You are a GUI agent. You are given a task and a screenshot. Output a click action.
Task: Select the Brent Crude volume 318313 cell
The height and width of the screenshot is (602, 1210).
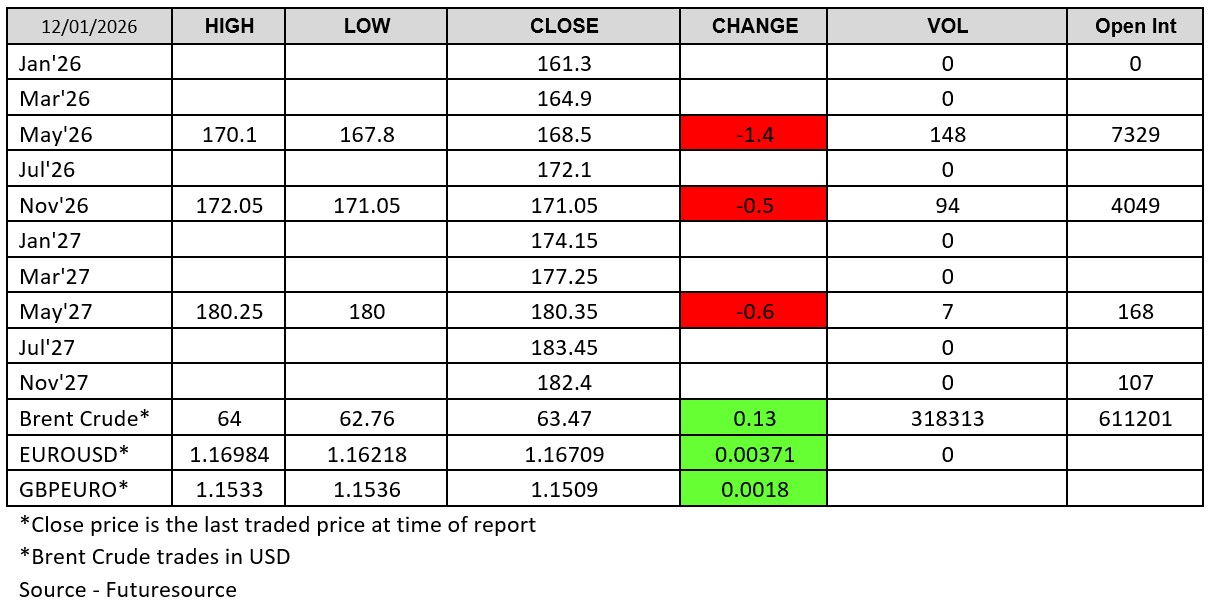[x=947, y=418]
